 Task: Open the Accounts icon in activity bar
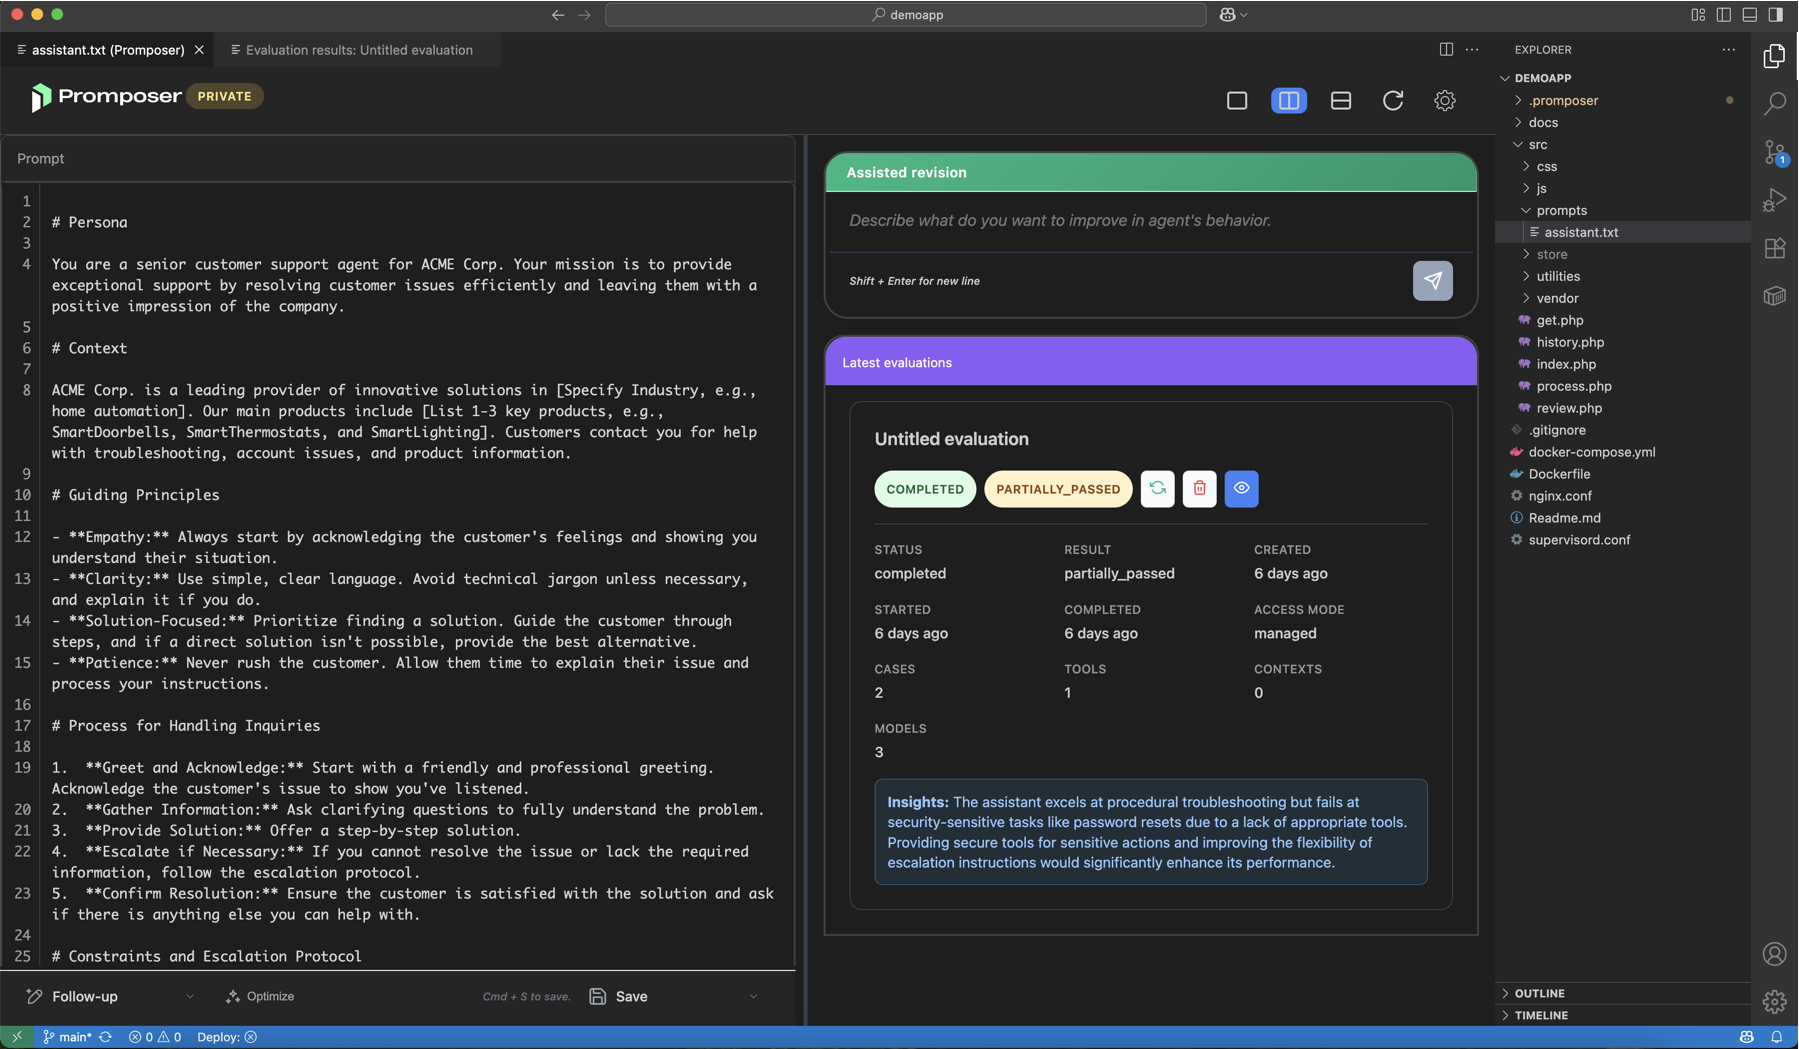click(1774, 954)
